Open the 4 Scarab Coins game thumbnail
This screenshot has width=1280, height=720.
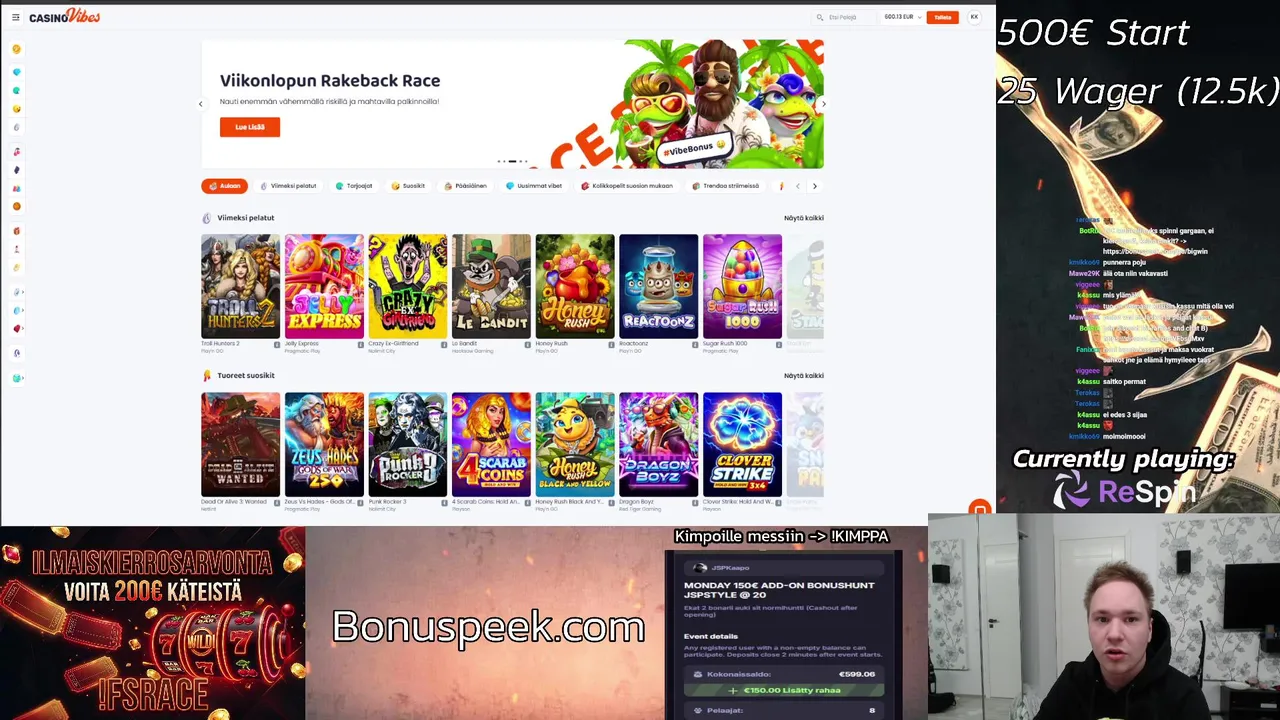coord(491,444)
